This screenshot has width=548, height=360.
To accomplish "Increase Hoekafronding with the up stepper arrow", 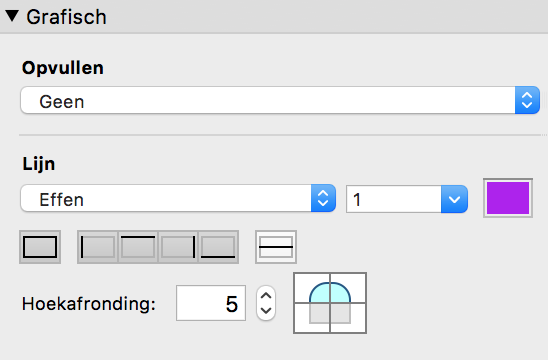I will click(266, 295).
